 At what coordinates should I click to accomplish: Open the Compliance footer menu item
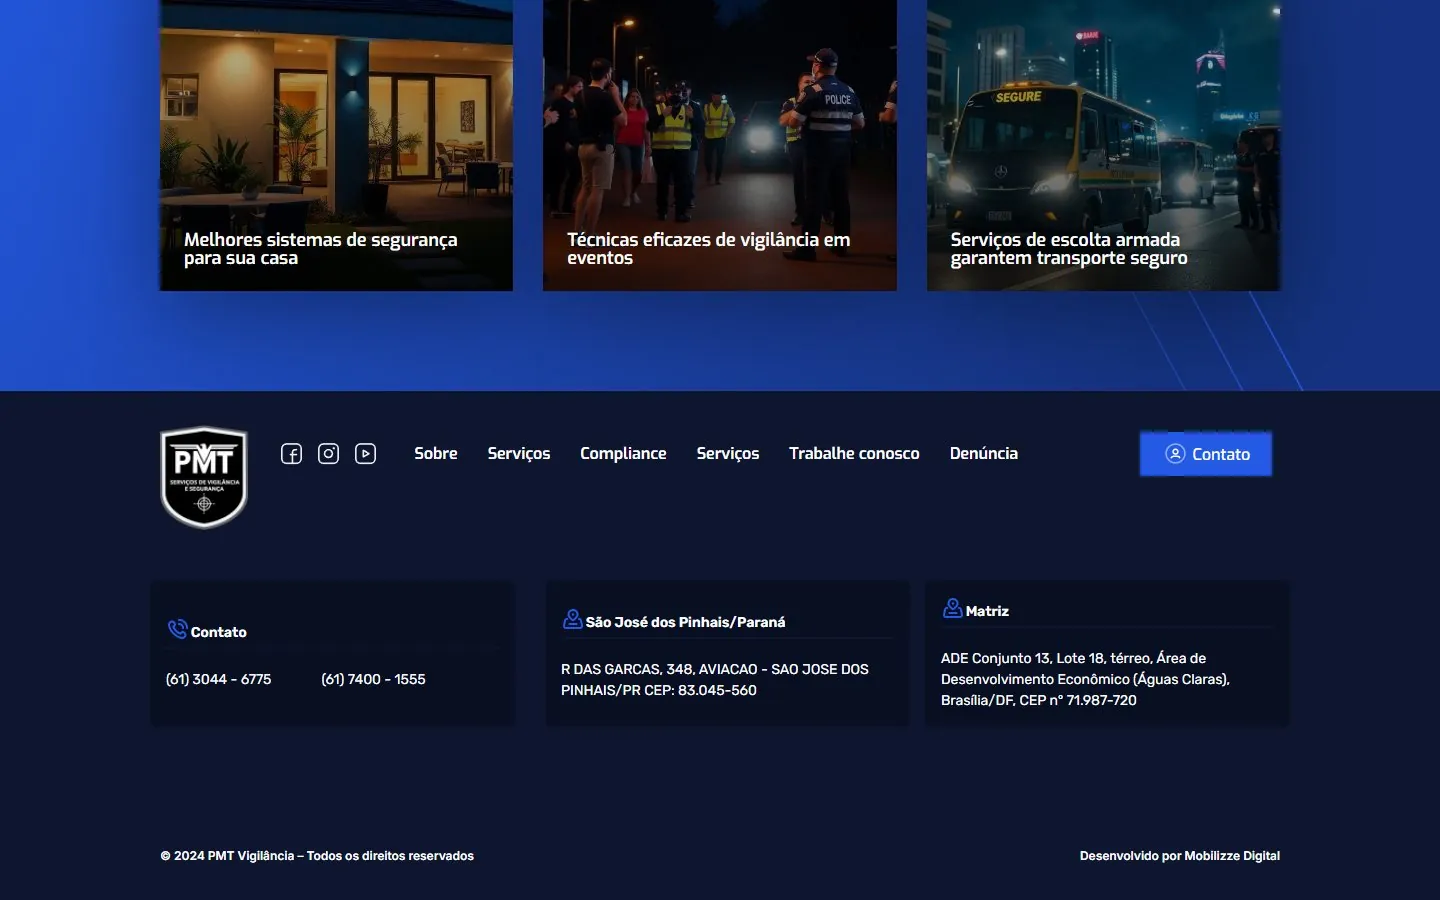(623, 453)
